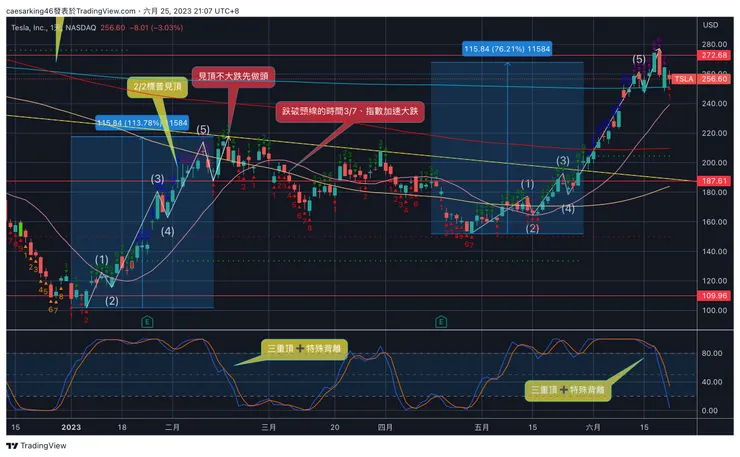
Task: Click the caesarking46 TradingView.com attribution header
Action: 123,10
